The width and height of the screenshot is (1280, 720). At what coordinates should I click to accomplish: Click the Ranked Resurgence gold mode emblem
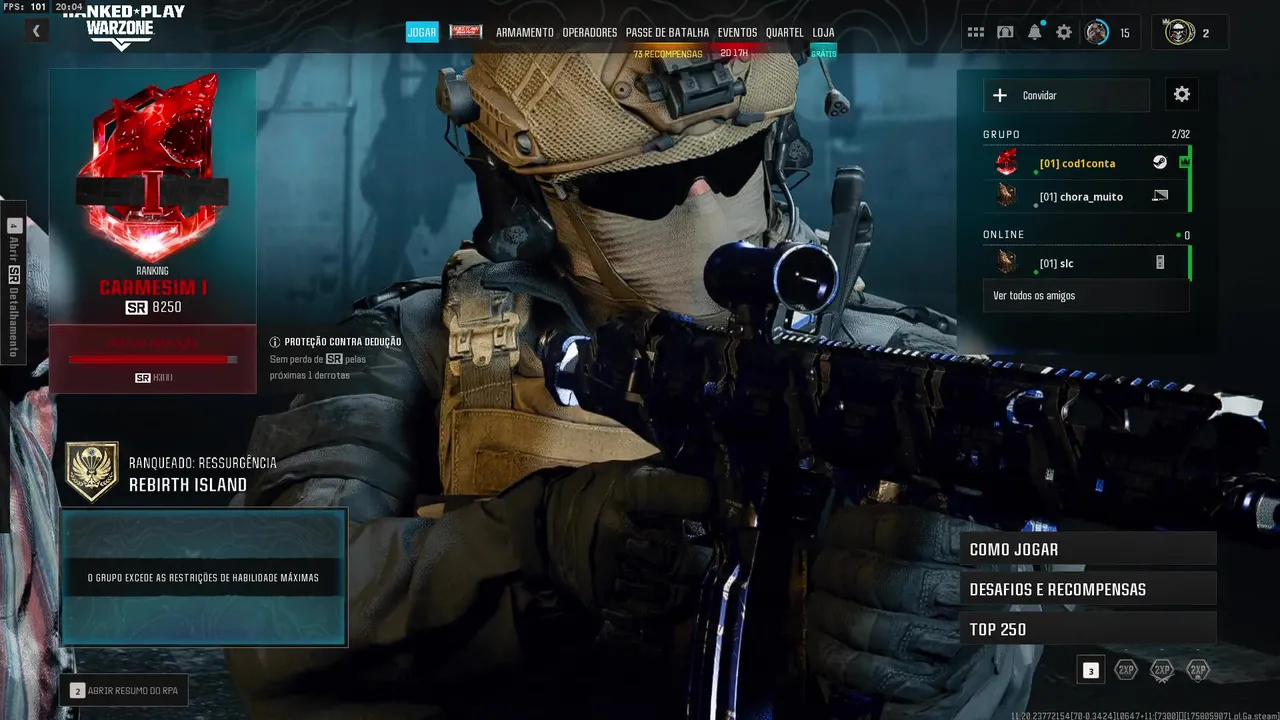(x=92, y=472)
